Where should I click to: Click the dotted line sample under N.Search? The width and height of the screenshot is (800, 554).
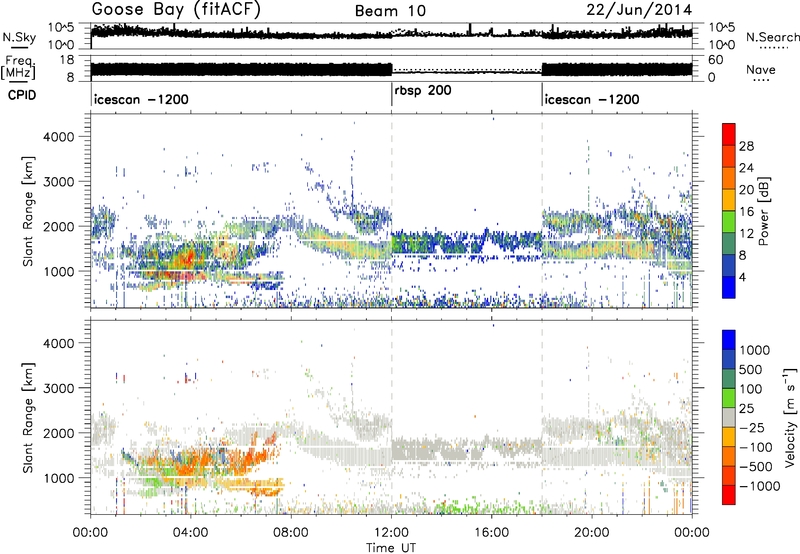point(774,48)
